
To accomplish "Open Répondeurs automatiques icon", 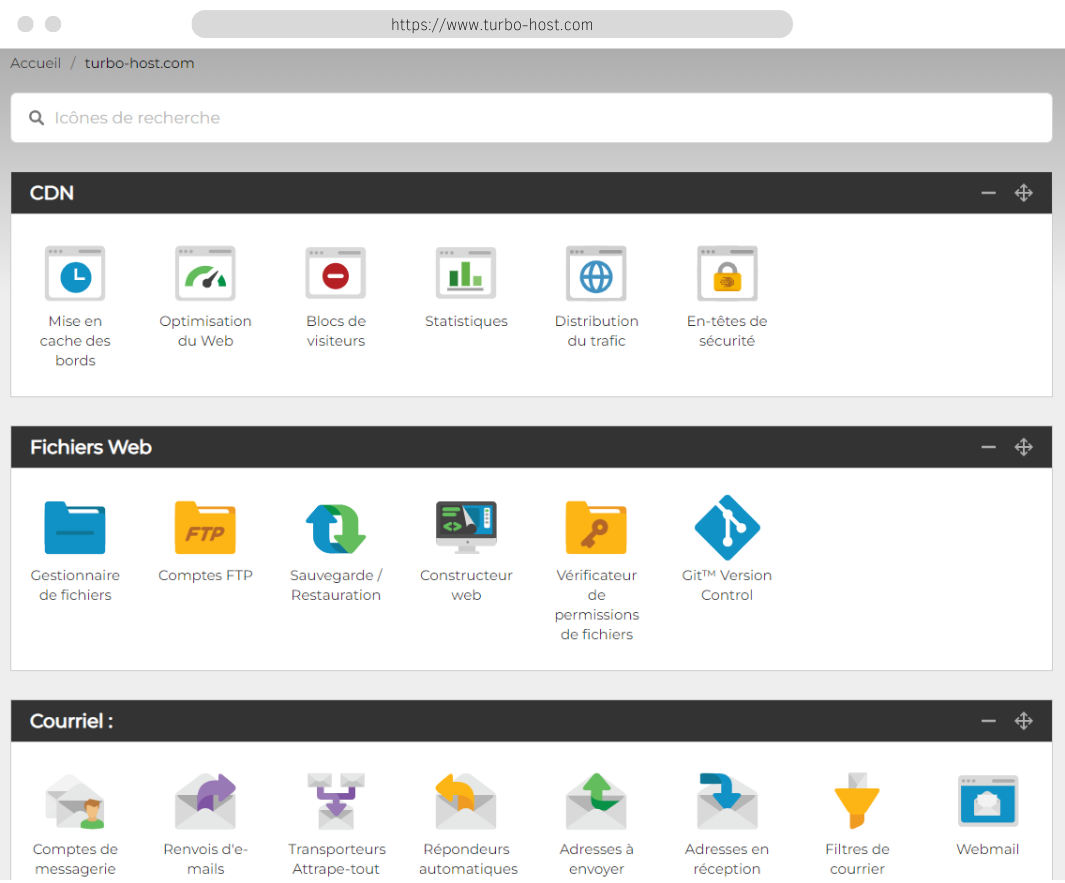I will (x=466, y=801).
